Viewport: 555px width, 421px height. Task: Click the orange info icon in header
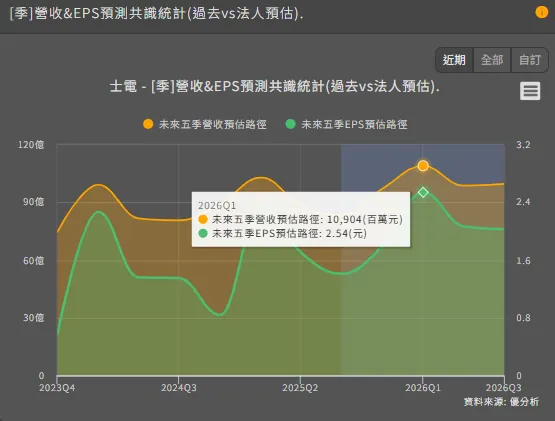(x=541, y=12)
